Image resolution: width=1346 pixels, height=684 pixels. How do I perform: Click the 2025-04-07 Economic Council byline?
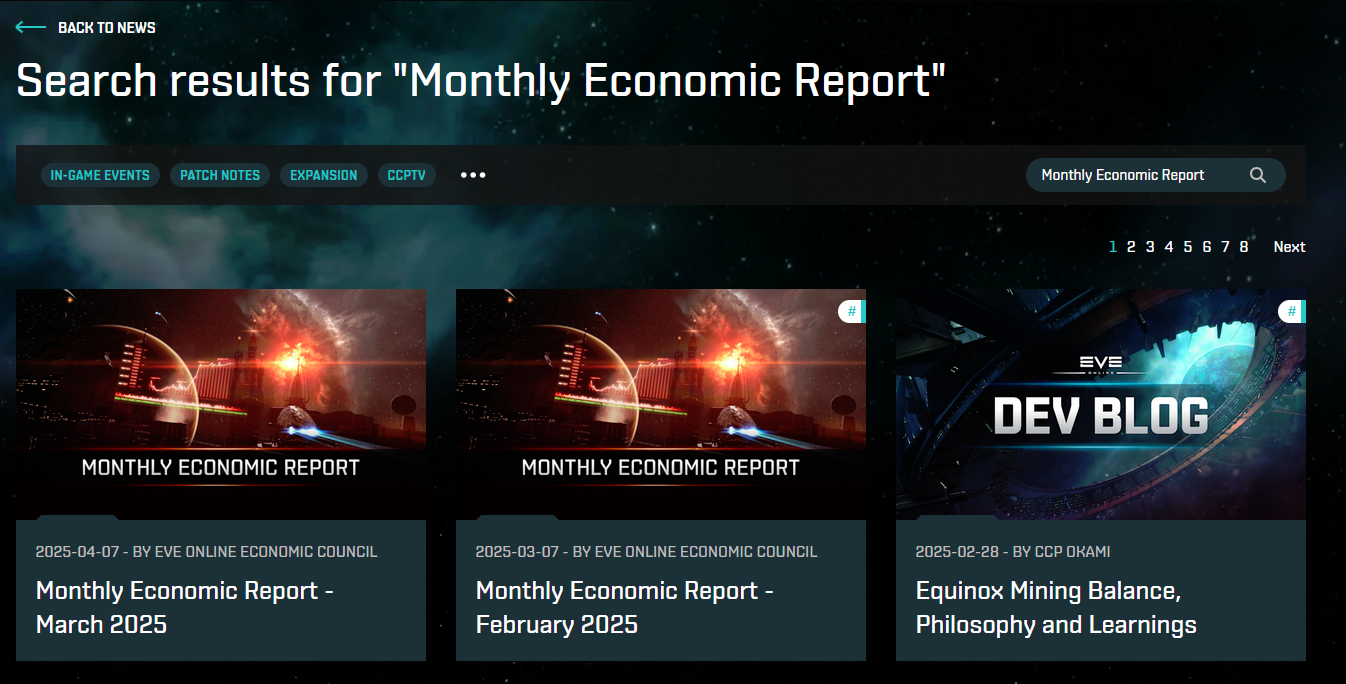point(206,552)
